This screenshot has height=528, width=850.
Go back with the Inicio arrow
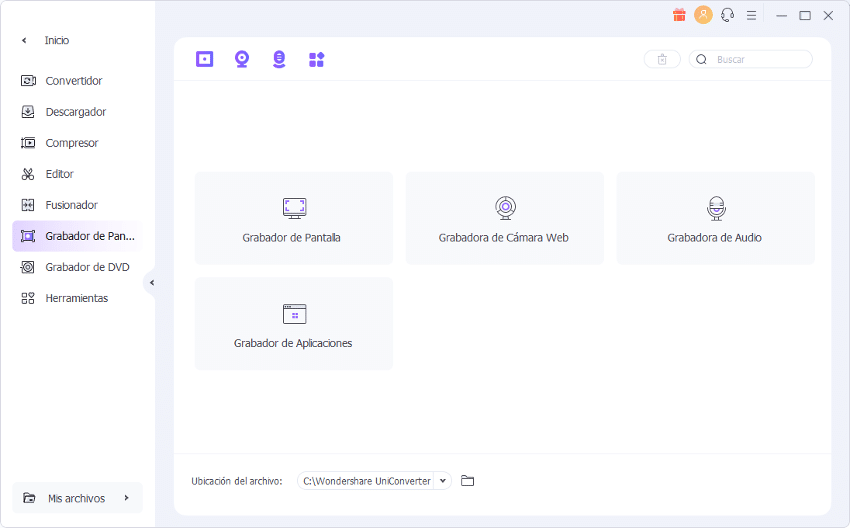(x=25, y=40)
